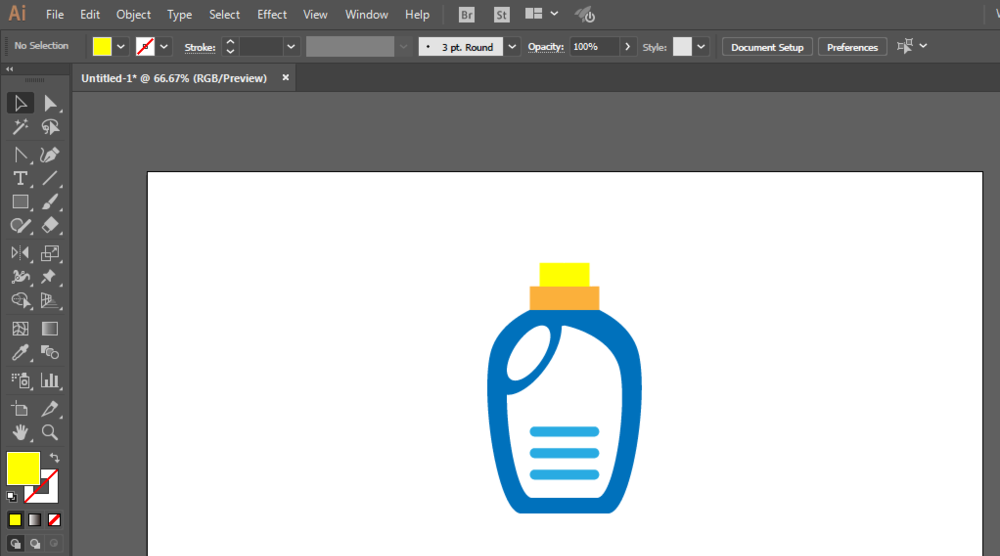Screen dimensions: 1000x556
Task: Click the Document Setup button
Action: (x=767, y=47)
